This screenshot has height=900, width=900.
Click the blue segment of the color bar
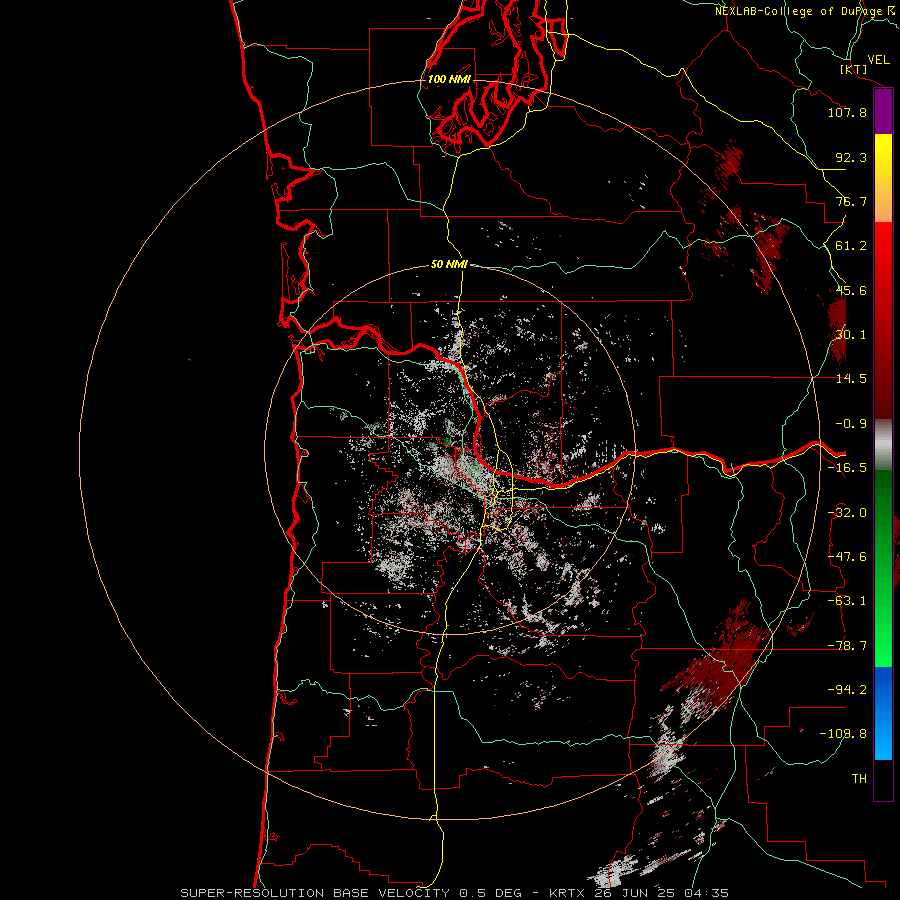point(883,713)
